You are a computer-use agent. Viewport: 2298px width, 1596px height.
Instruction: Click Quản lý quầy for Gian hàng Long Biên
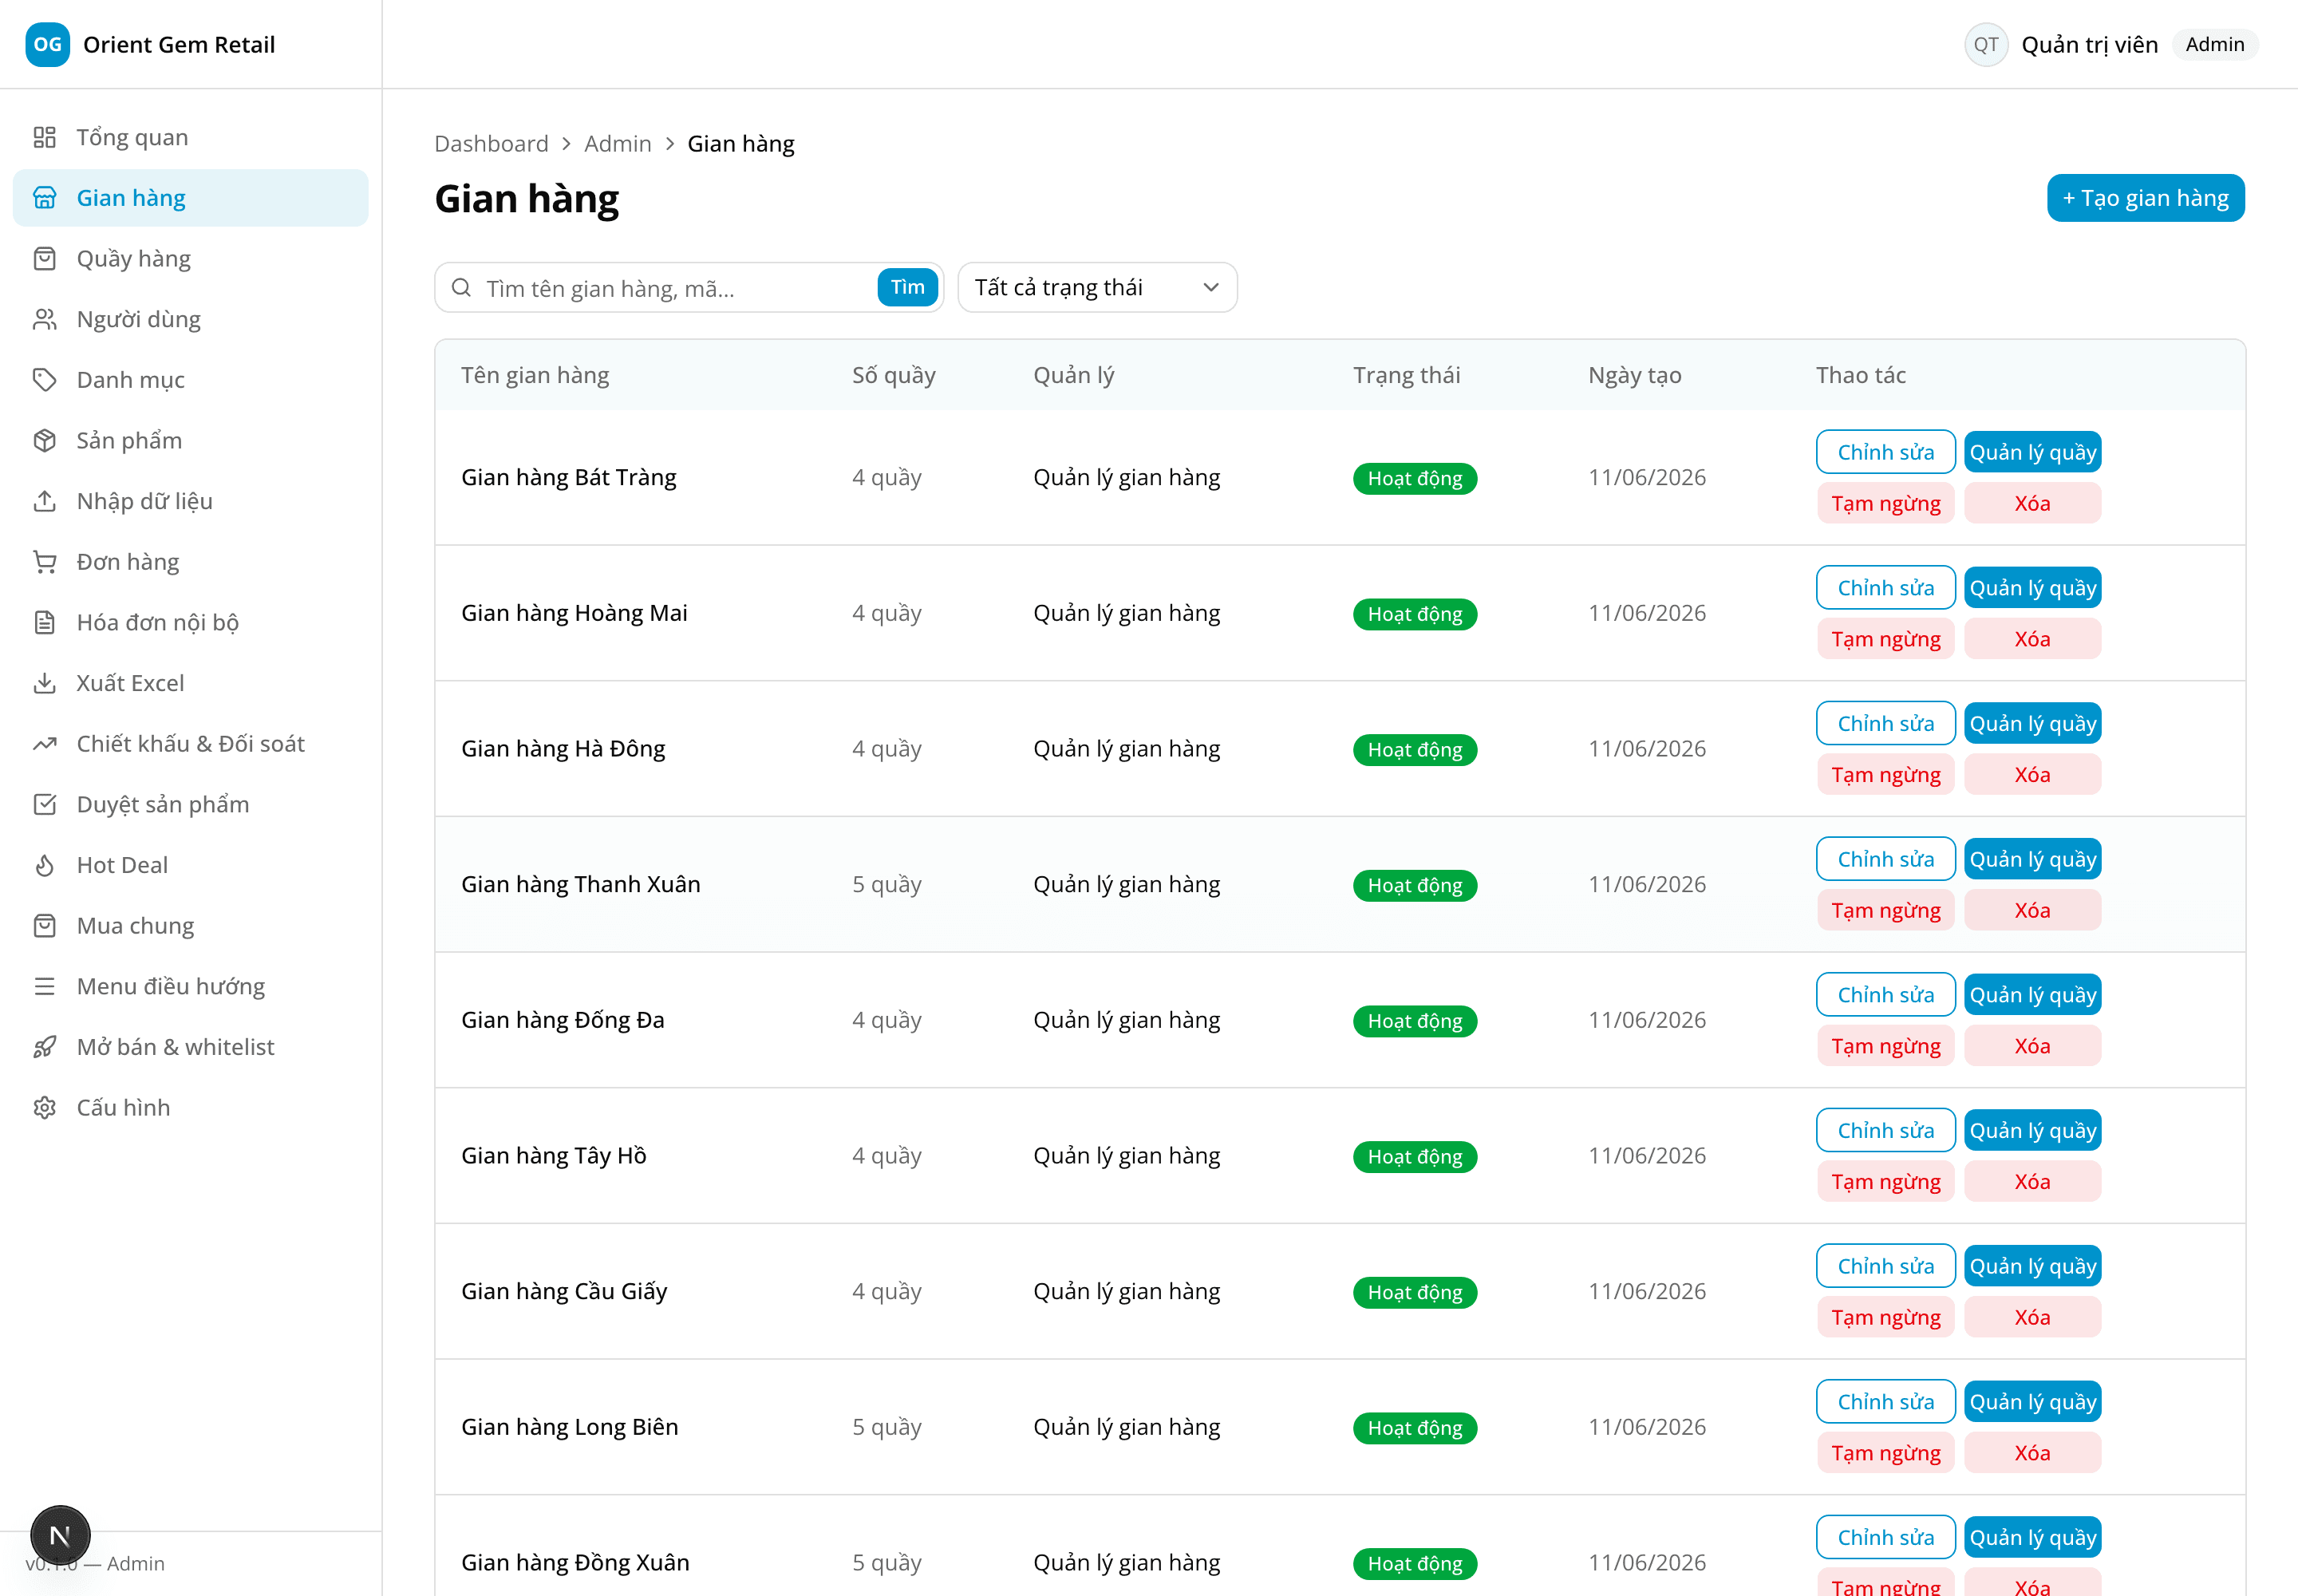(x=2032, y=1402)
